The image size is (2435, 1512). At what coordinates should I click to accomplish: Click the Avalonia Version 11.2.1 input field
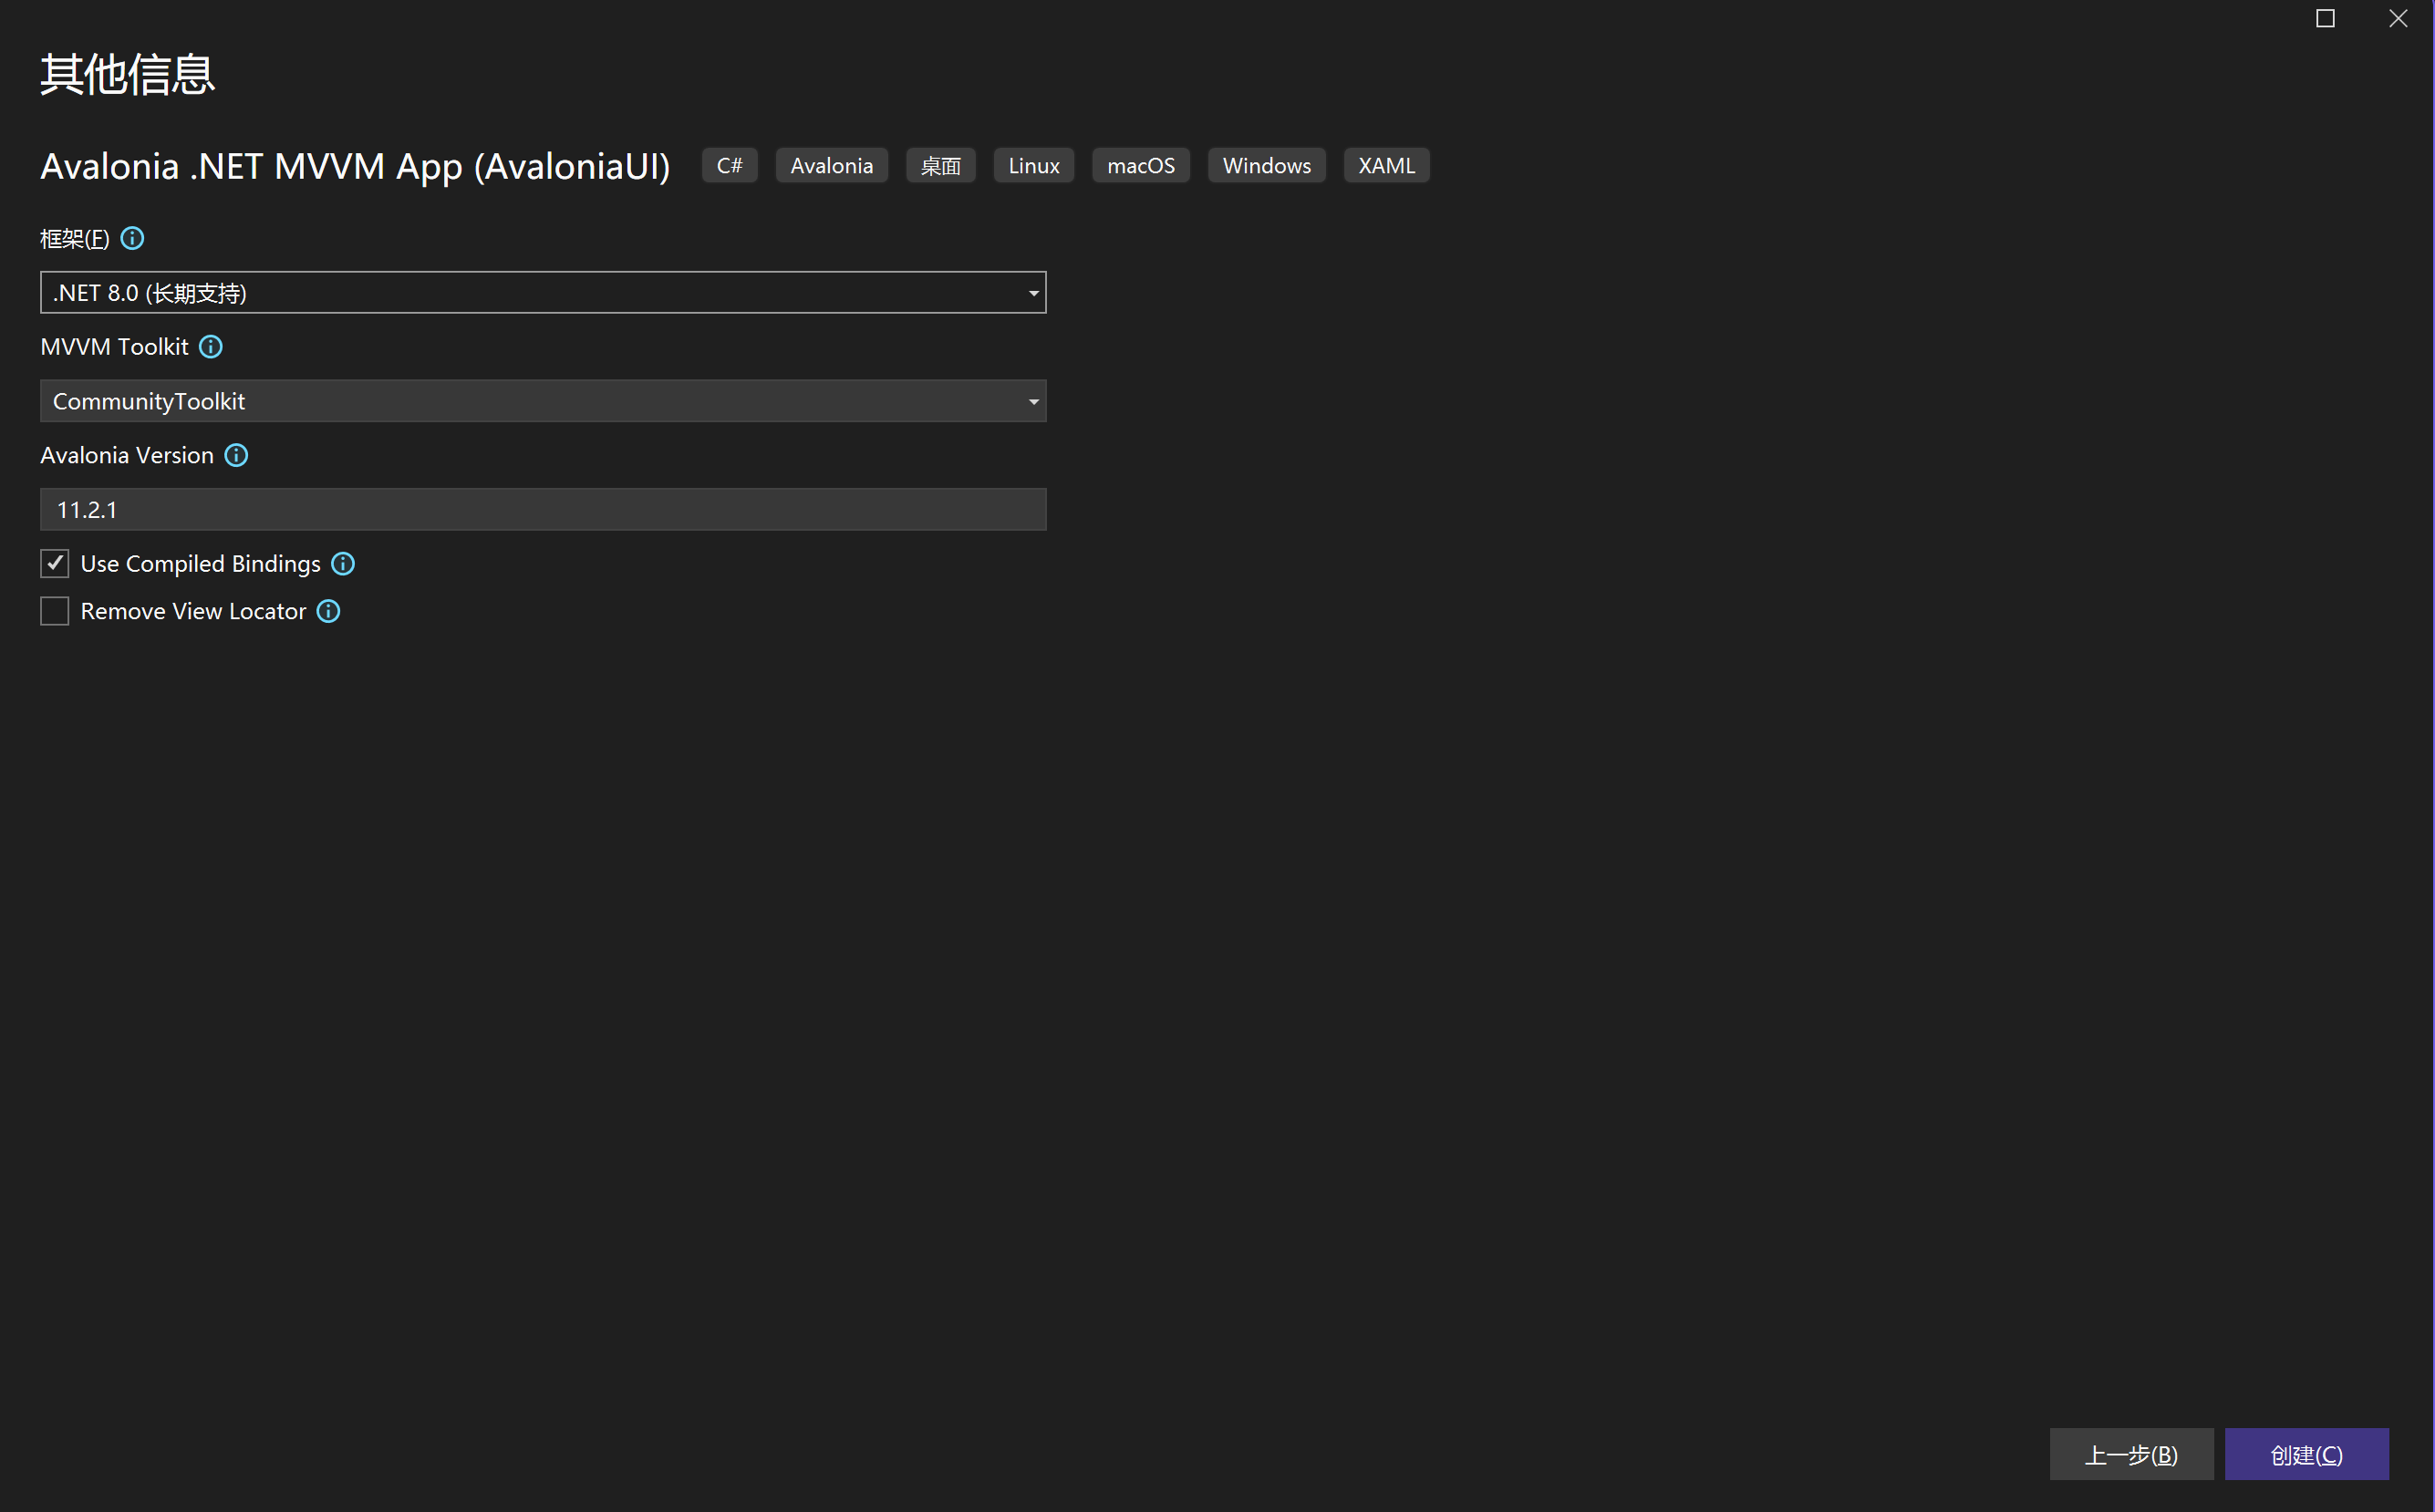coord(543,510)
